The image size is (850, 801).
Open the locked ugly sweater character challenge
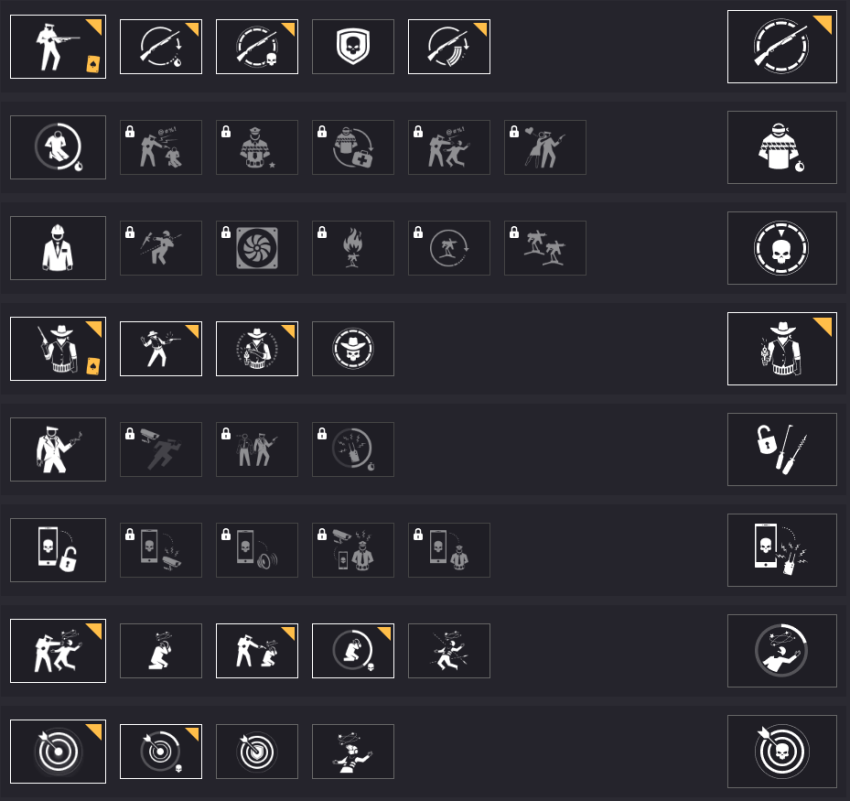[256, 147]
